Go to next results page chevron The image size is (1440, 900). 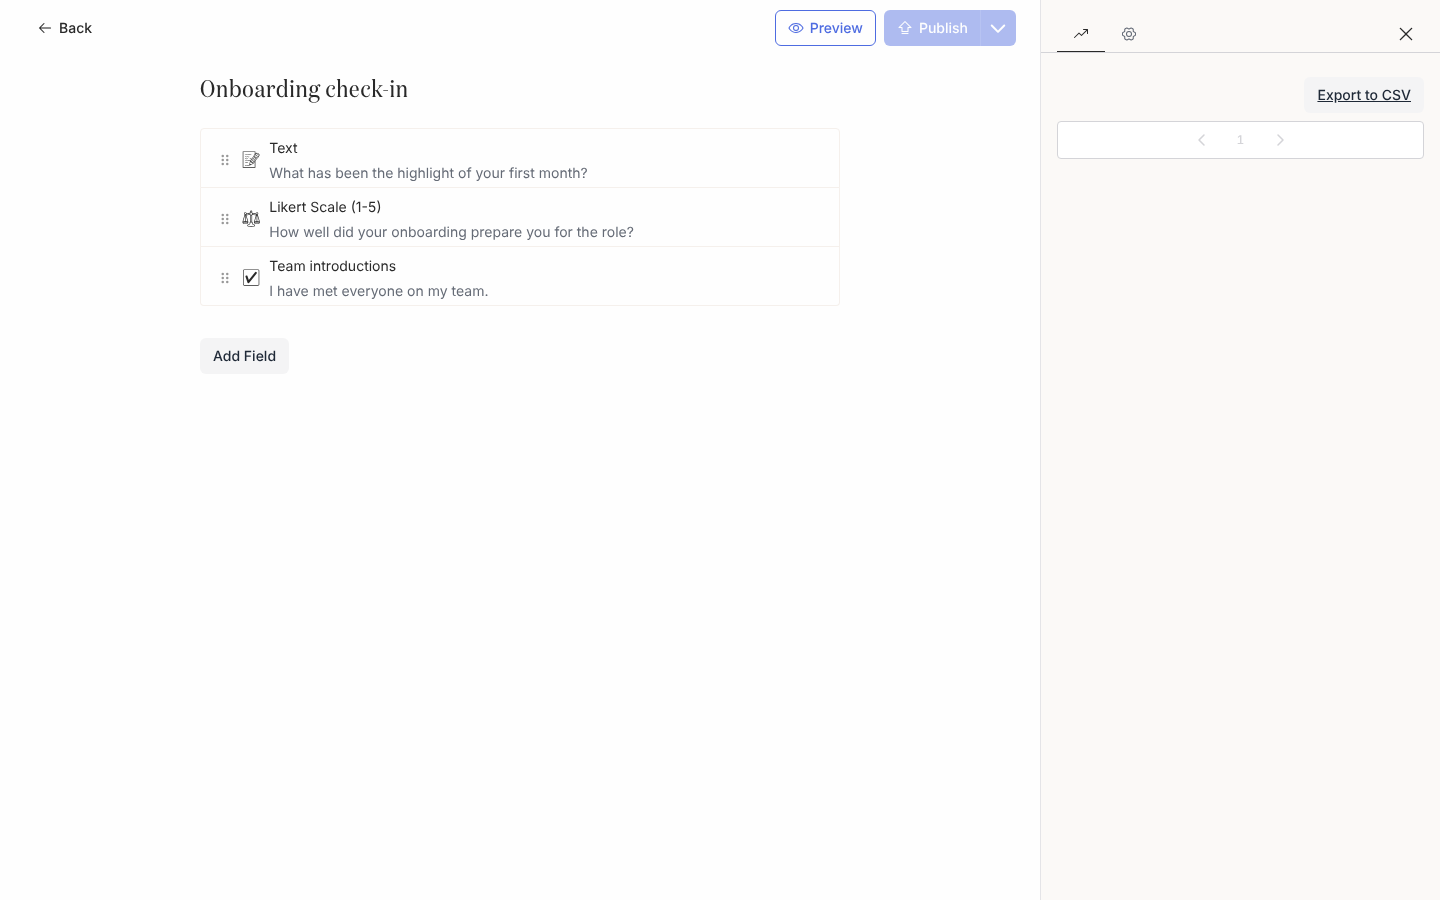point(1280,140)
